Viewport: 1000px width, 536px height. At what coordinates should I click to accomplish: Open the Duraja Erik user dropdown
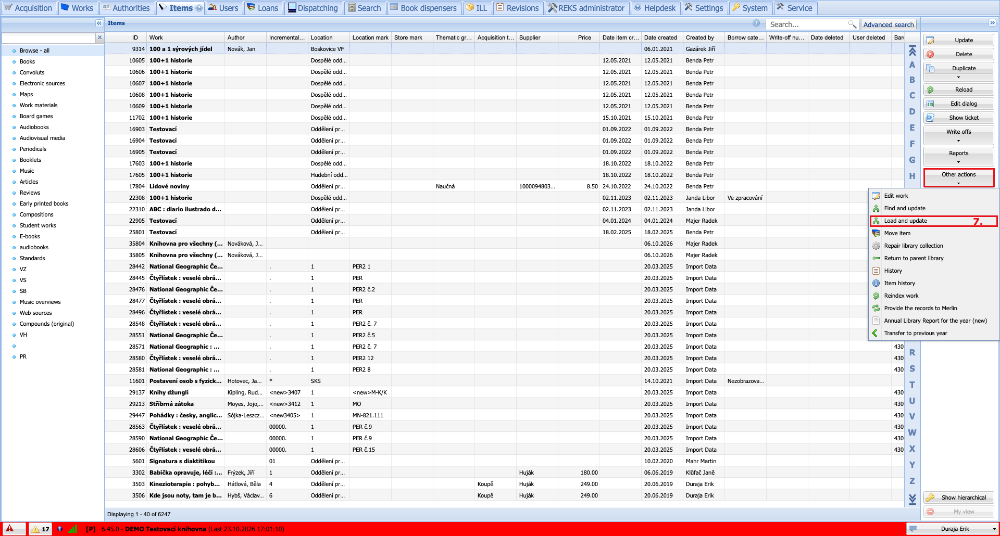tap(951, 529)
